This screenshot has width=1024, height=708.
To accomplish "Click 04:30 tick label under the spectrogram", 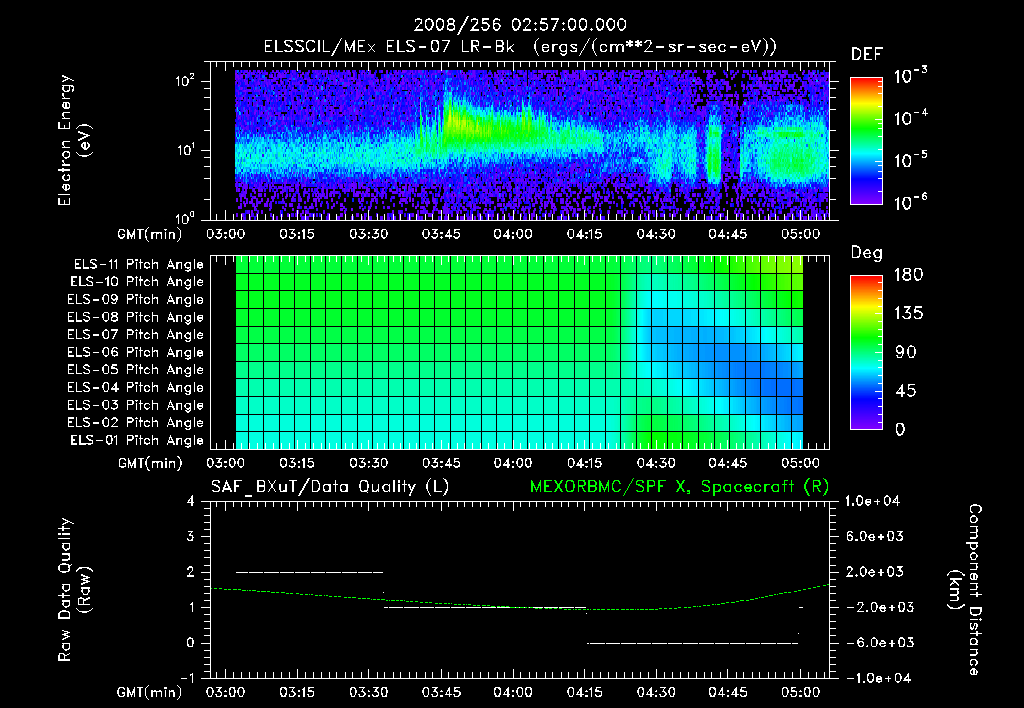I will pyautogui.click(x=656, y=234).
